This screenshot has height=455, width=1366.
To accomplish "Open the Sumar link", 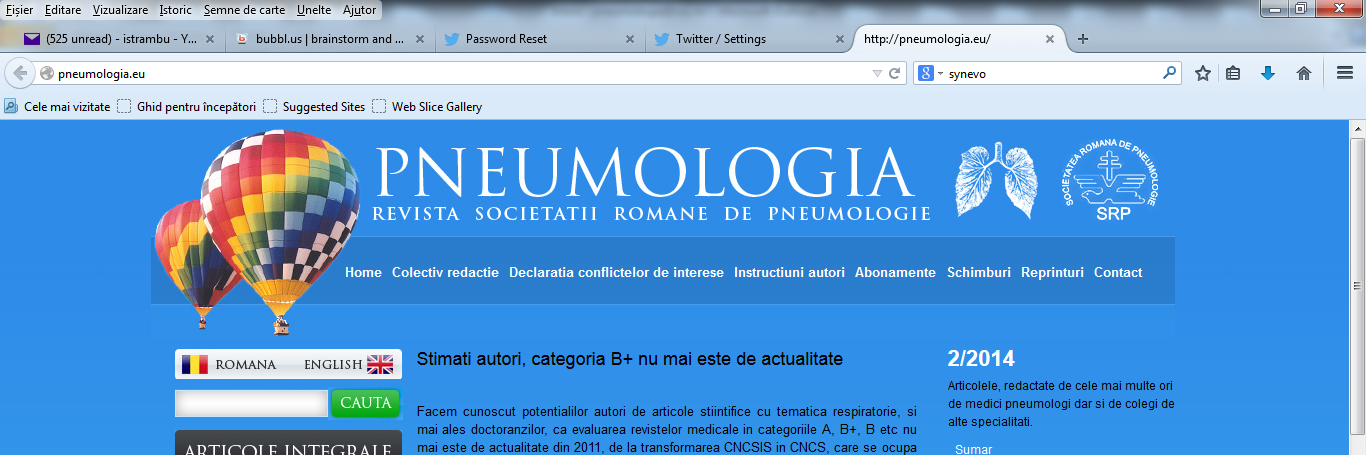I will point(973,450).
